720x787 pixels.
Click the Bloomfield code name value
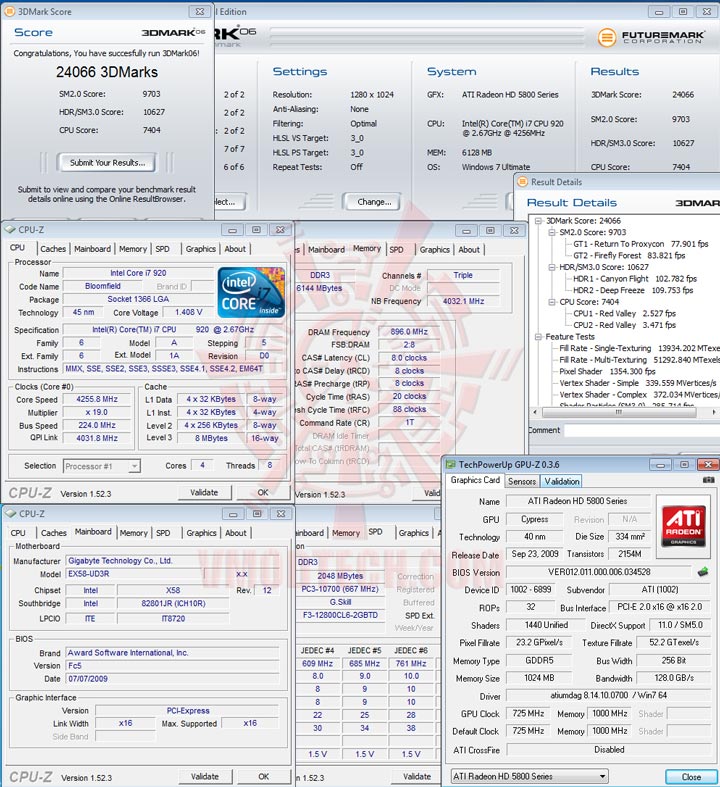pos(102,286)
